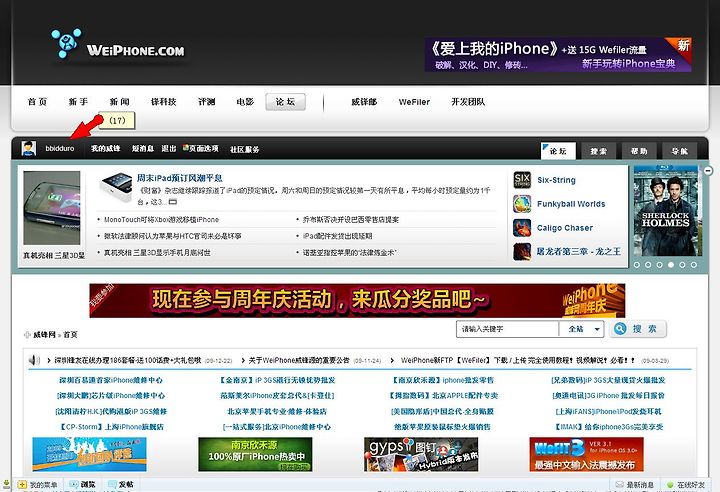Open the Microsoft HTC lawsuit news item
The width and height of the screenshot is (720, 492).
[173, 236]
